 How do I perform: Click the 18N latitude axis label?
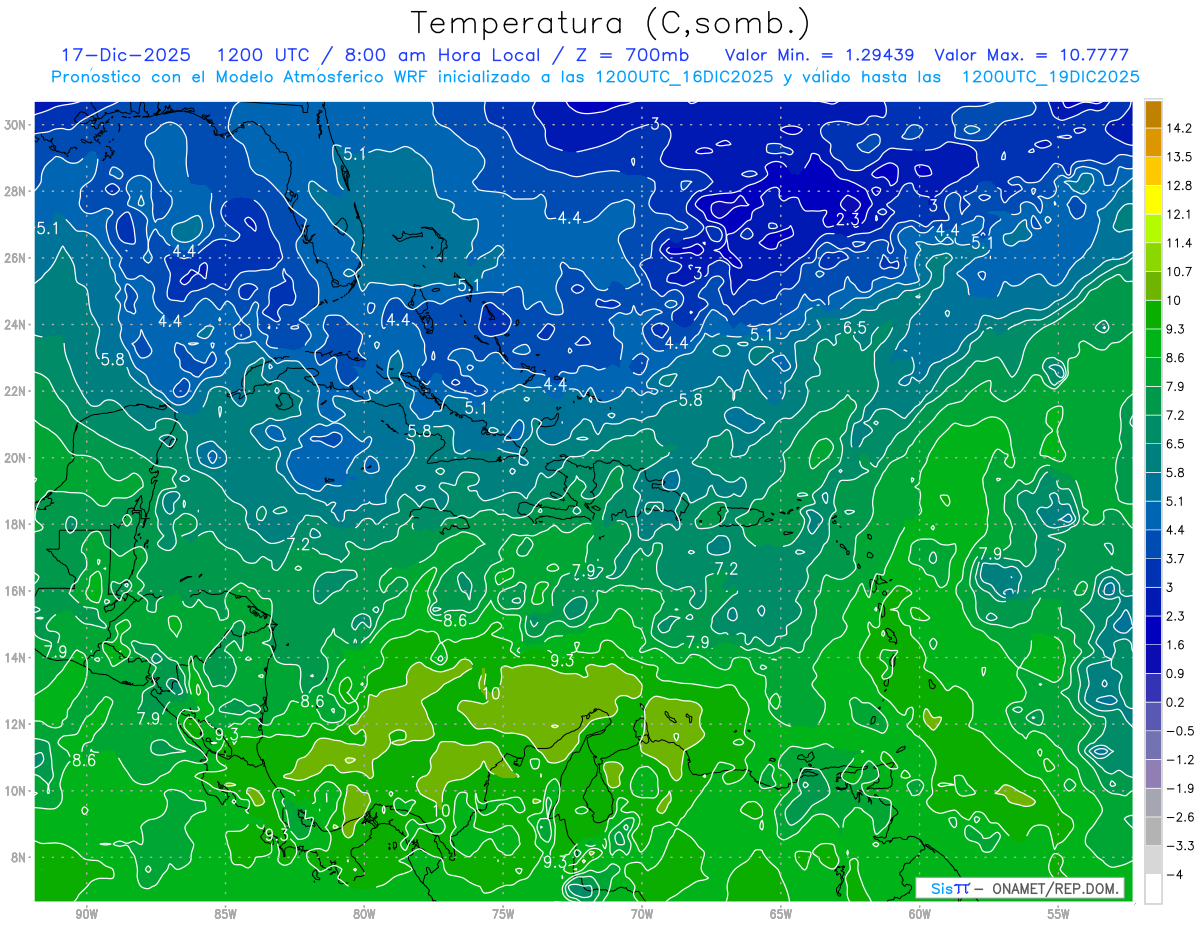(17, 525)
